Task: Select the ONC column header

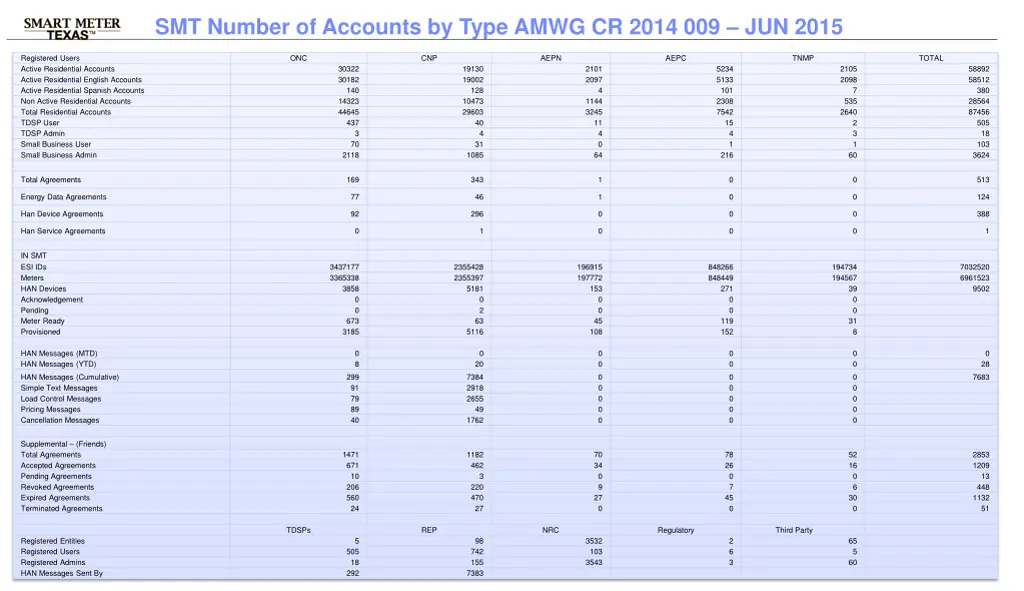Action: [x=298, y=58]
